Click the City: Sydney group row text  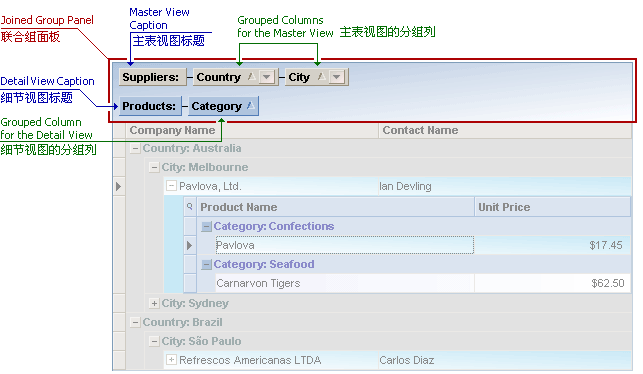[195, 303]
